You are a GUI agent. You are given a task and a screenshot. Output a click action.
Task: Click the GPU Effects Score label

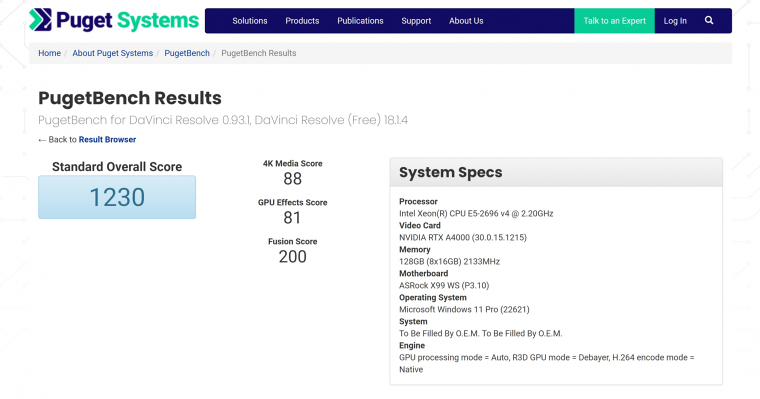[x=292, y=203]
